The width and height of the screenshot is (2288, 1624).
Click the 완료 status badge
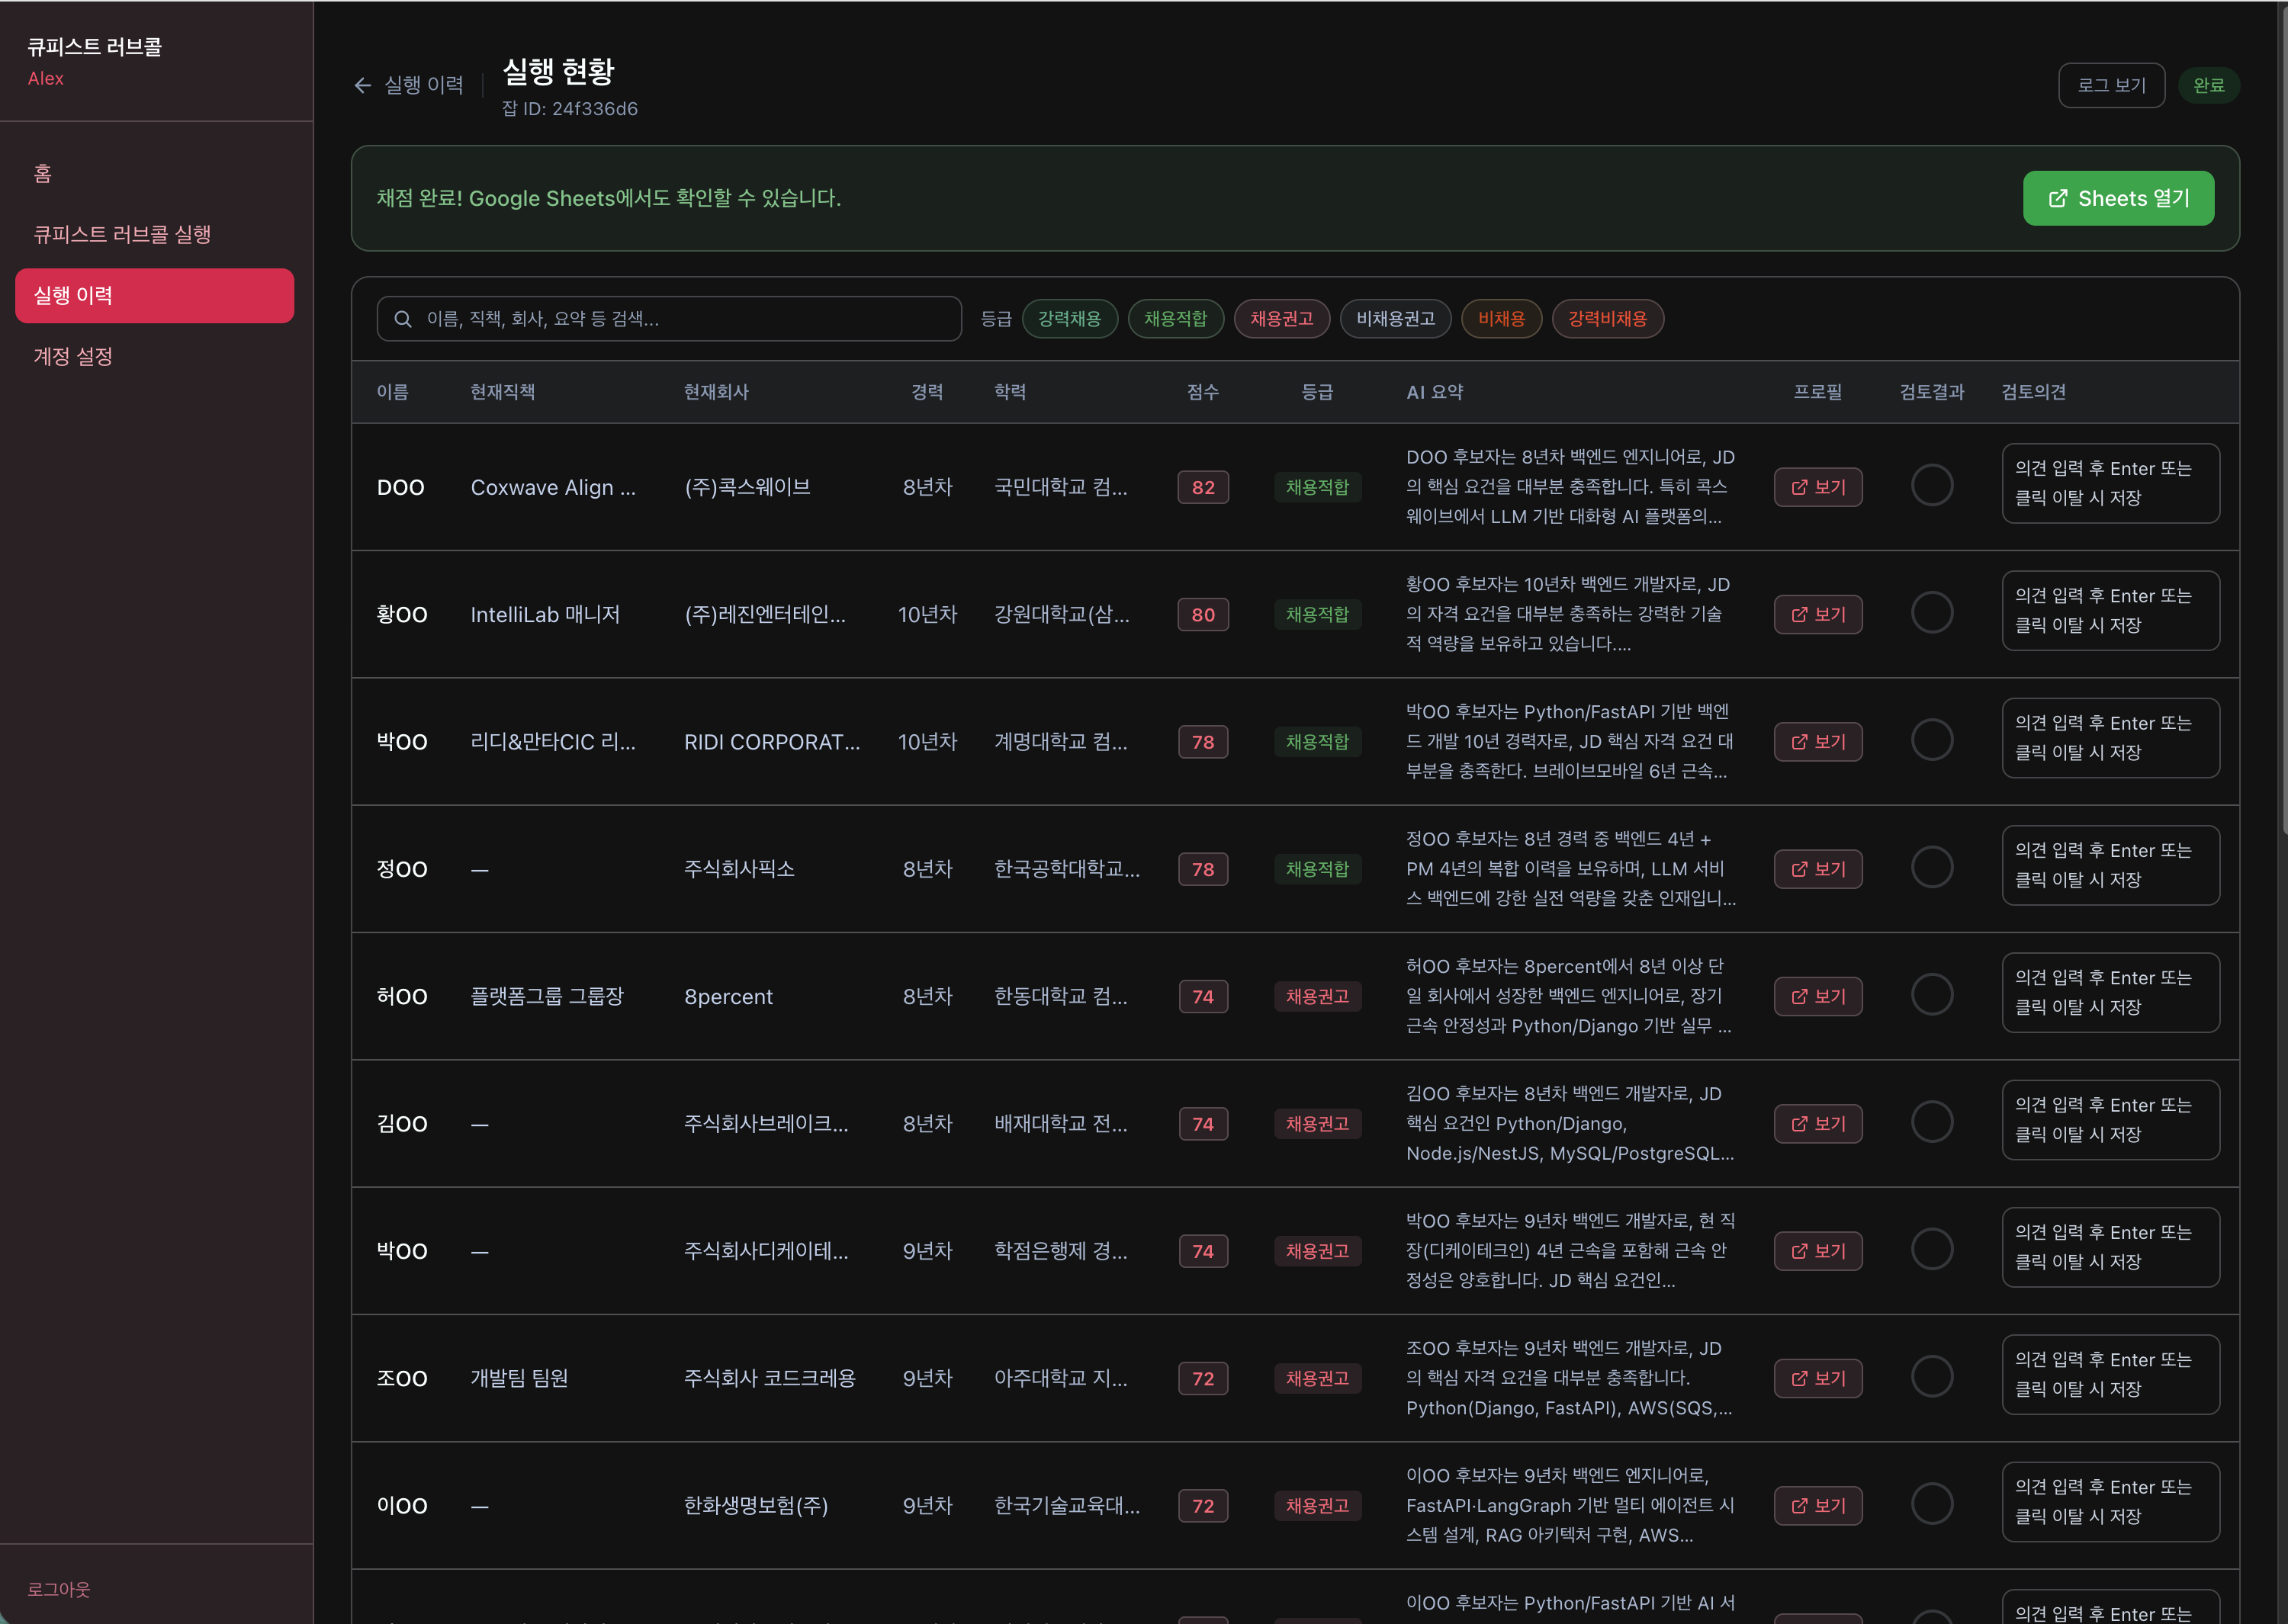point(2208,86)
